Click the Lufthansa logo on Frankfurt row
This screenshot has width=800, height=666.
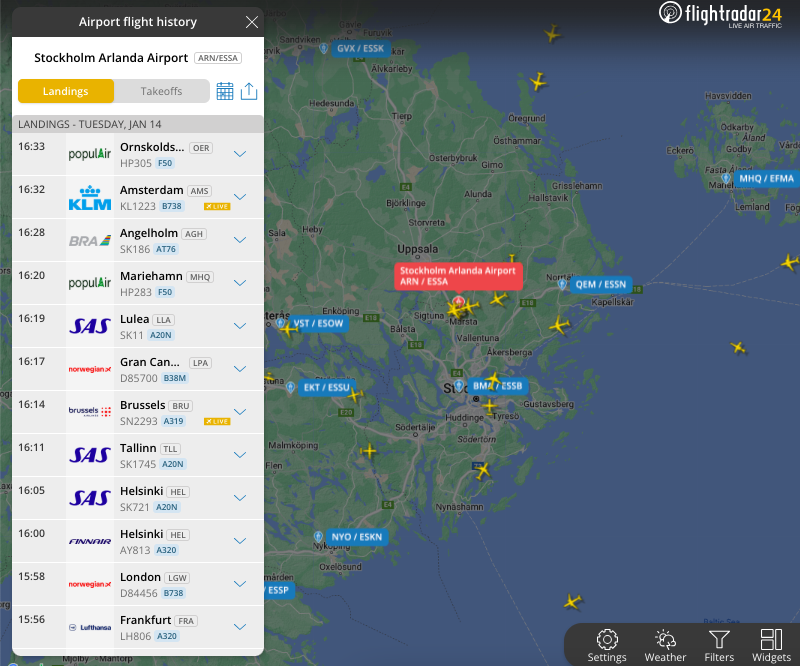point(90,627)
